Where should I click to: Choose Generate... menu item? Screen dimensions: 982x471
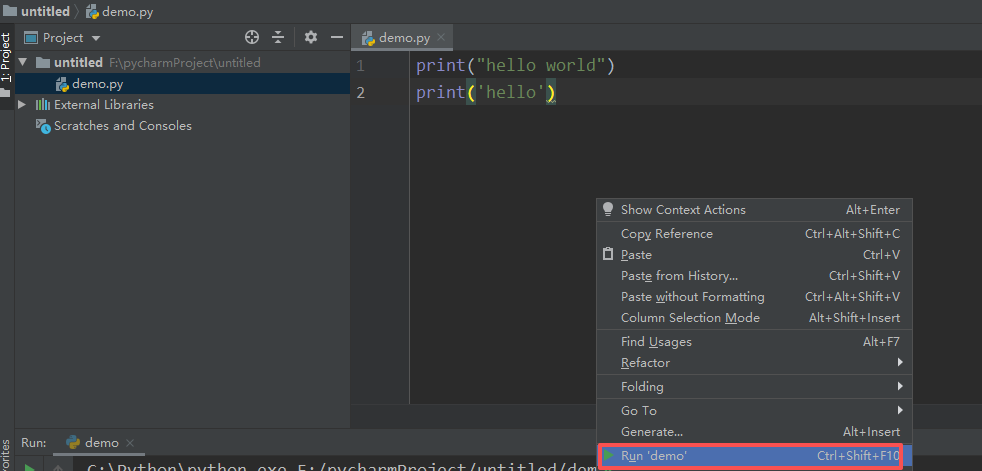tap(754, 432)
